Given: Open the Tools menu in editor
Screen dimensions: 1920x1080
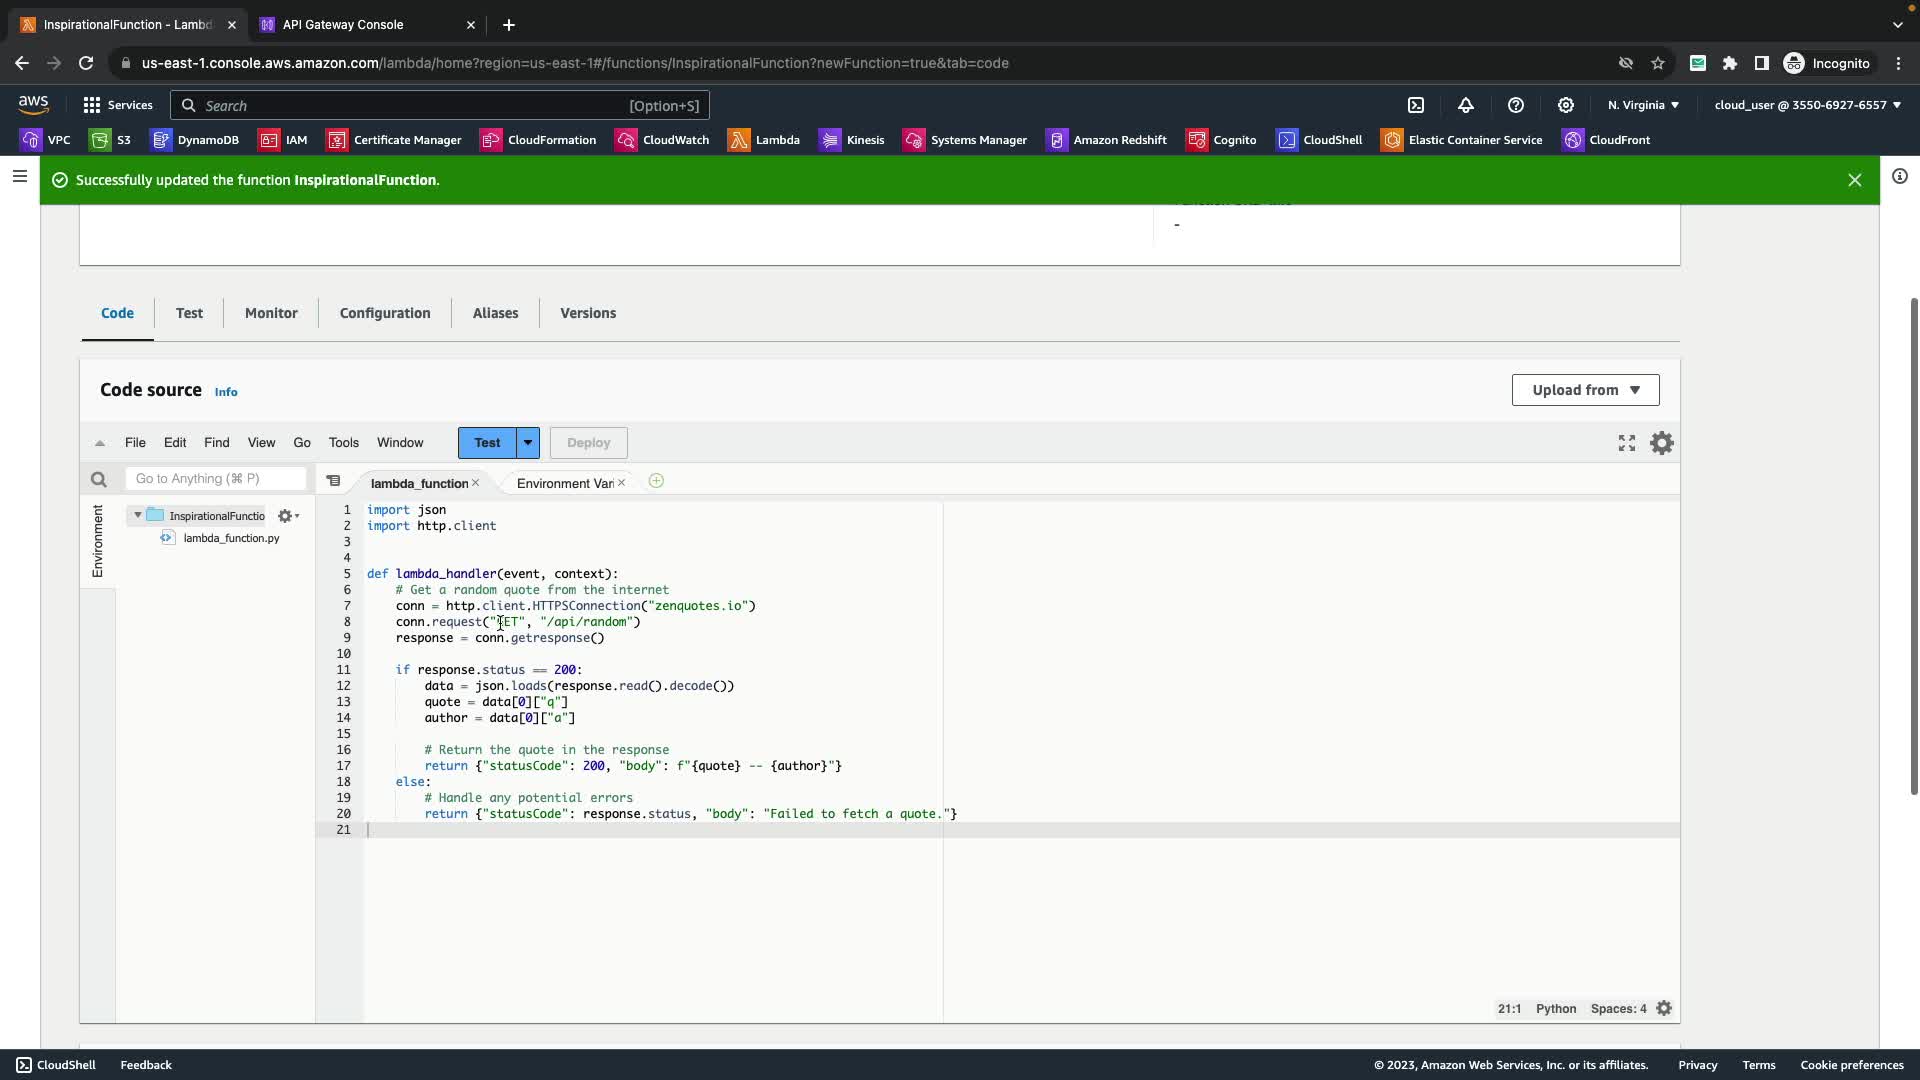Looking at the screenshot, I should coord(343,443).
